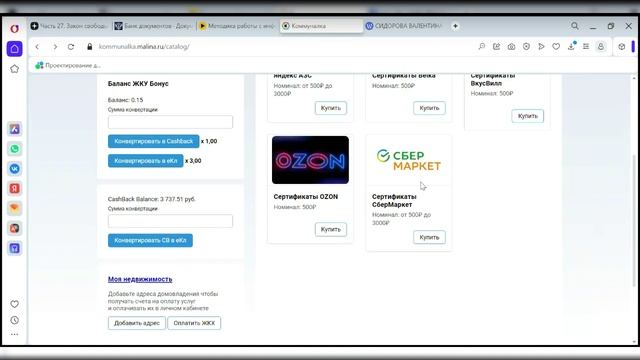
Task: Open downloads toolbar icon
Action: click(x=571, y=46)
